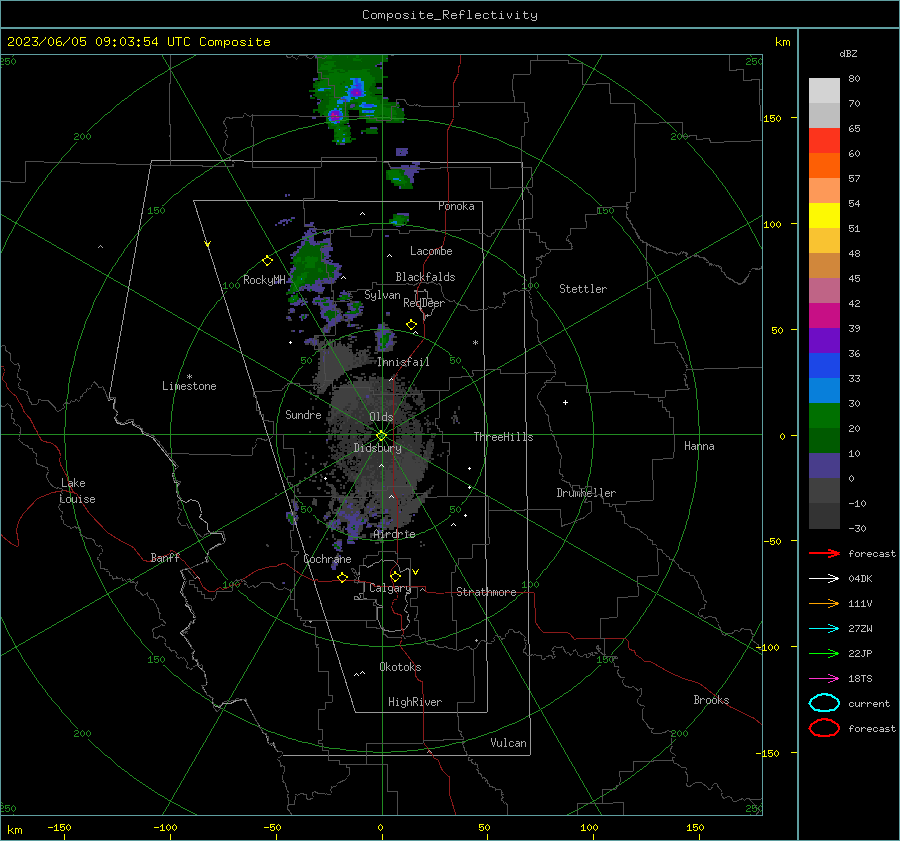
Task: Click the red swatch between 65 and 60 dBZ
Action: click(x=824, y=141)
